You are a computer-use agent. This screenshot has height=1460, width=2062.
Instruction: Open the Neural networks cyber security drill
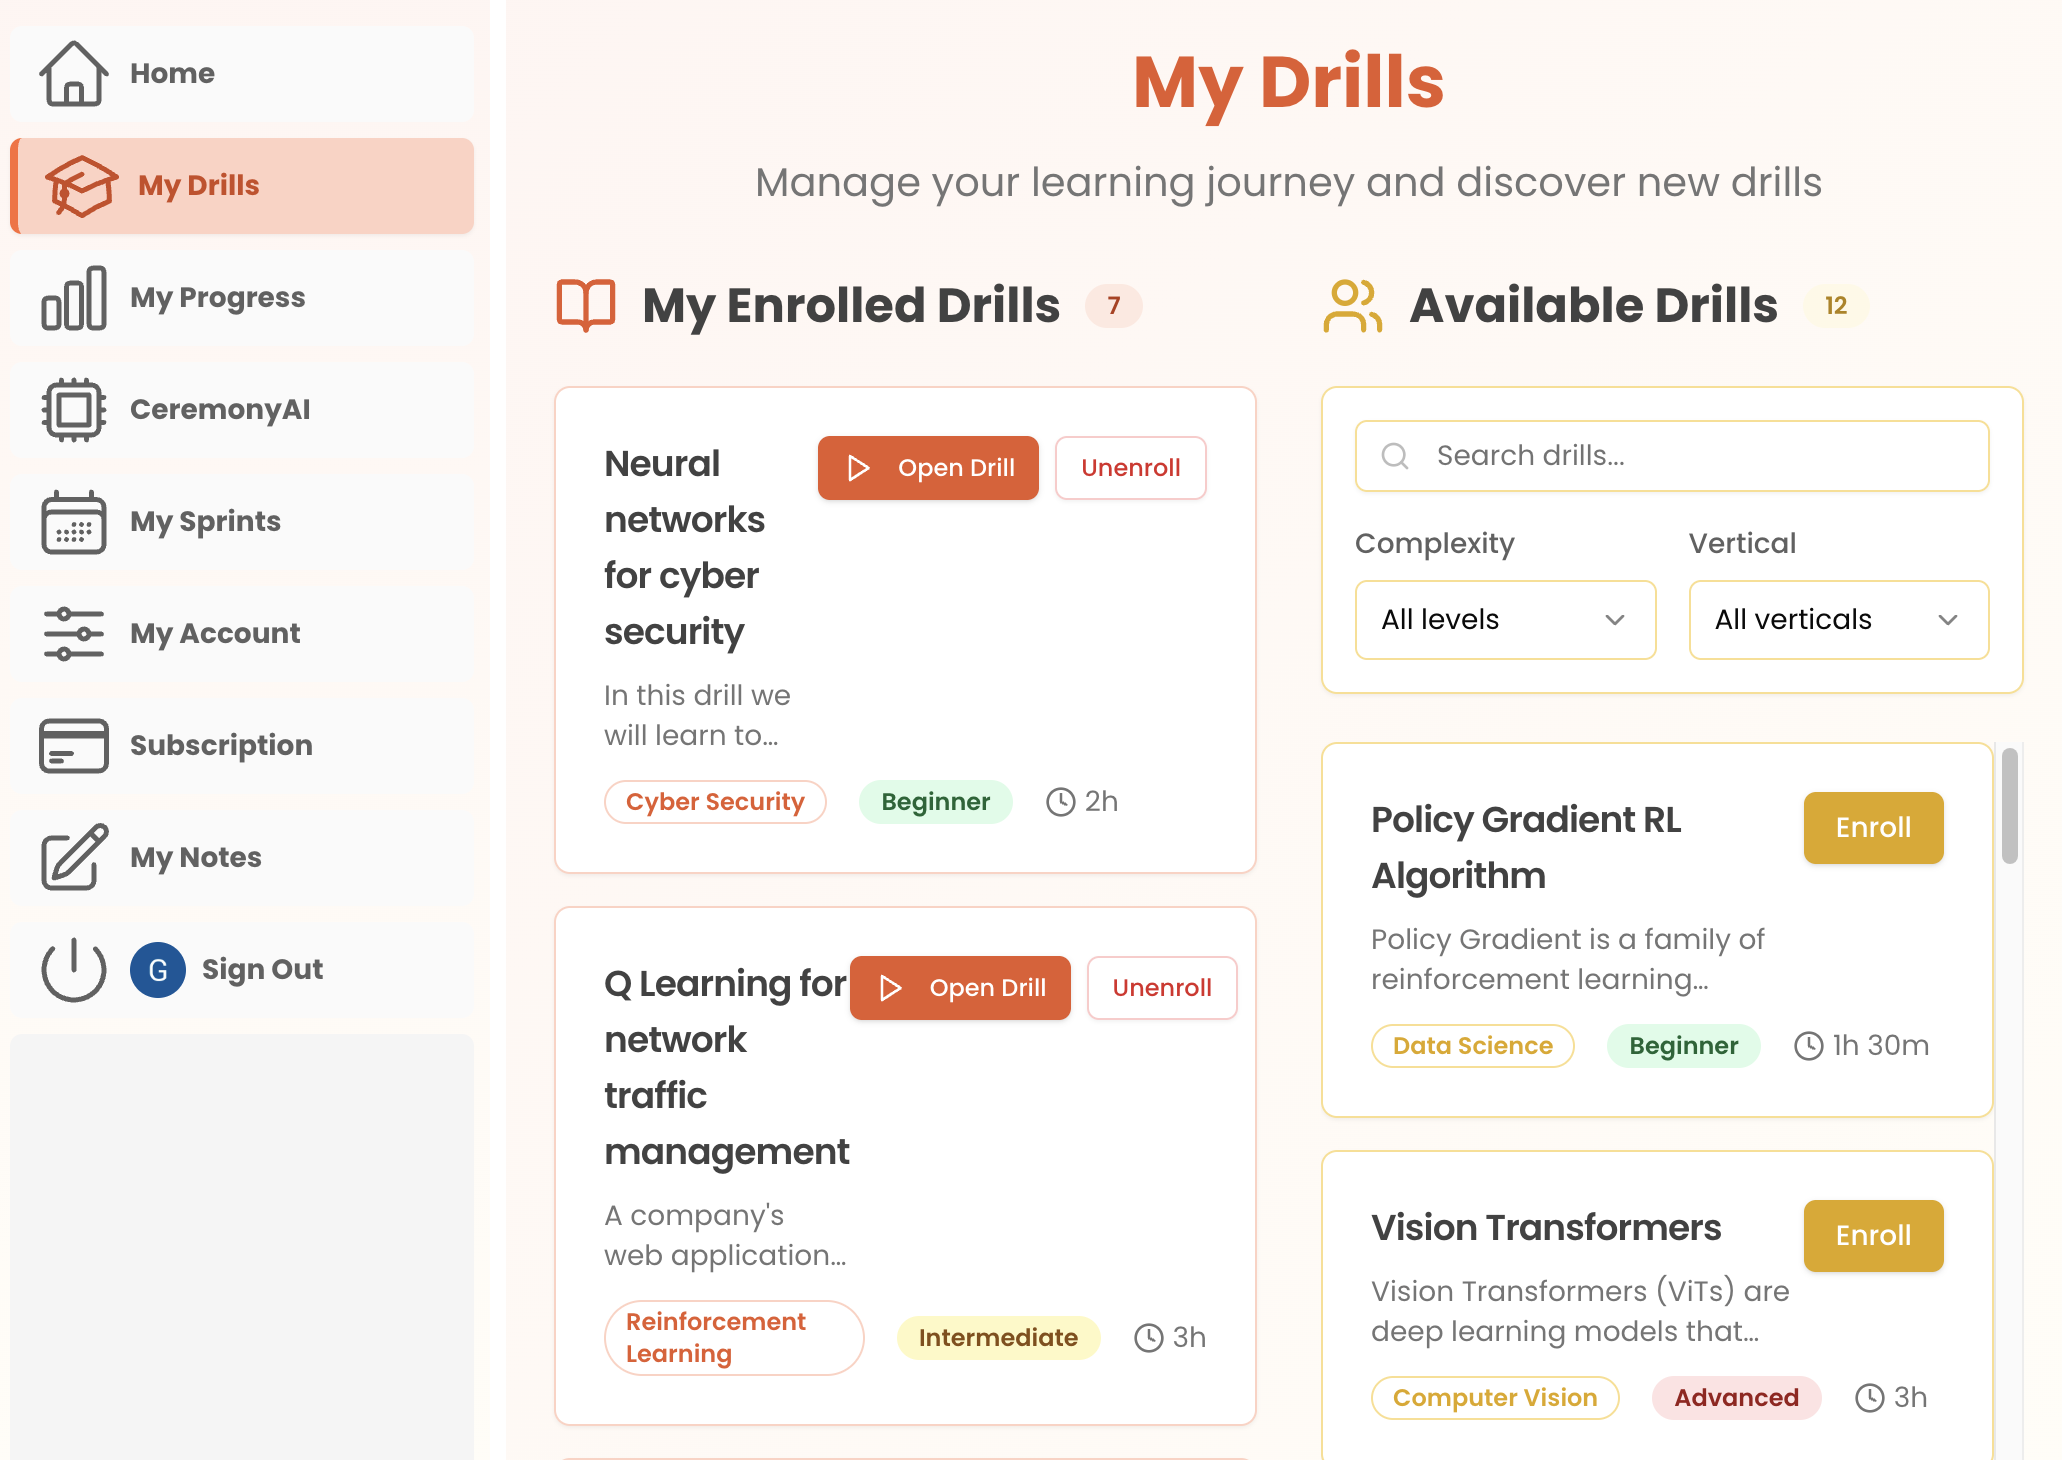click(927, 468)
